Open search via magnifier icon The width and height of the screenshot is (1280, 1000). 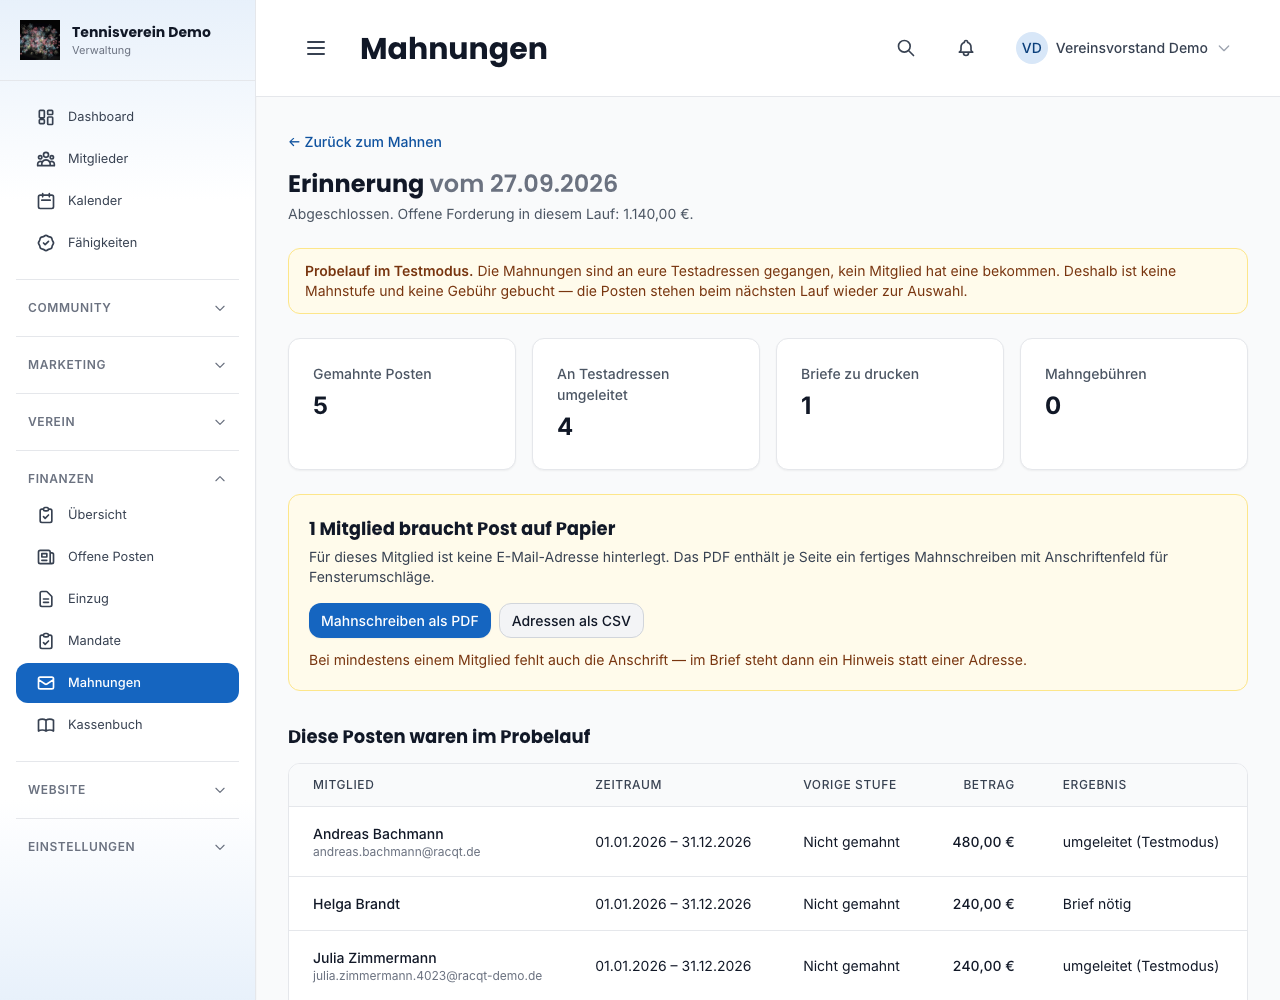coord(906,48)
